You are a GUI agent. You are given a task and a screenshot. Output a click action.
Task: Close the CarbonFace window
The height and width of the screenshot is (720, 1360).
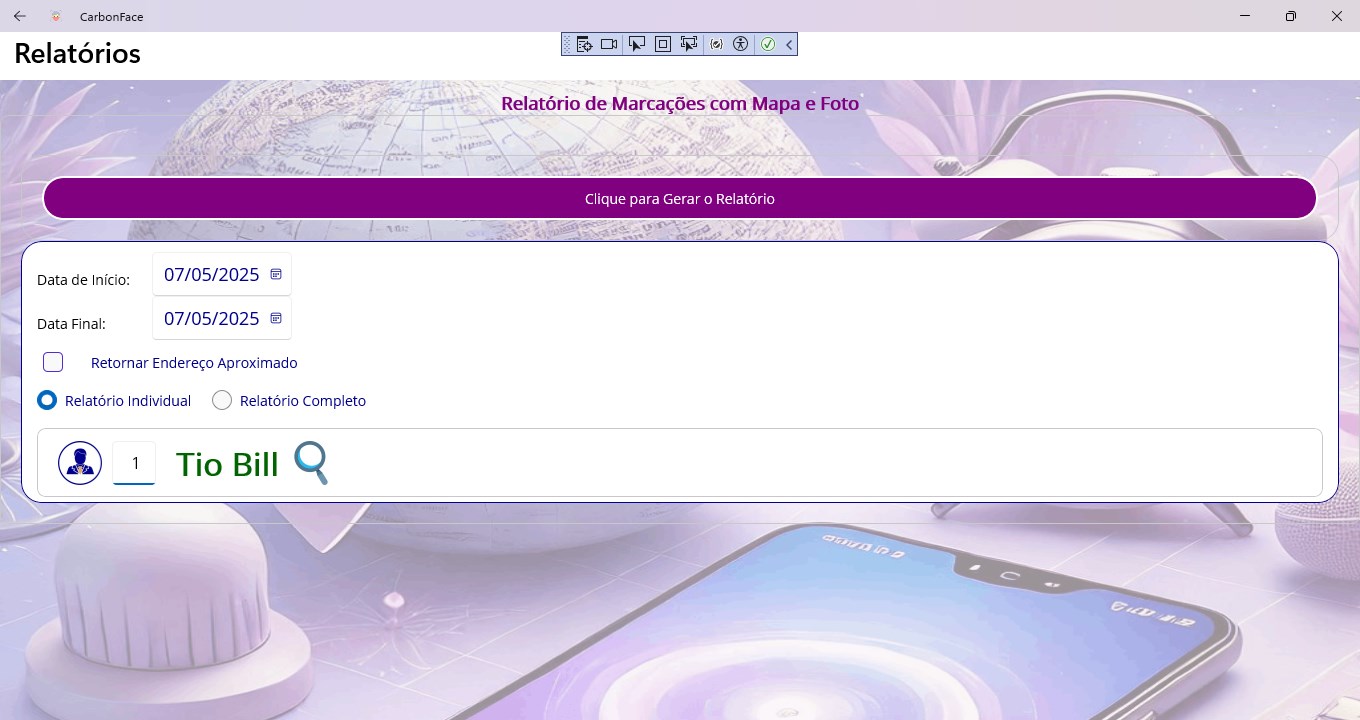[1337, 16]
